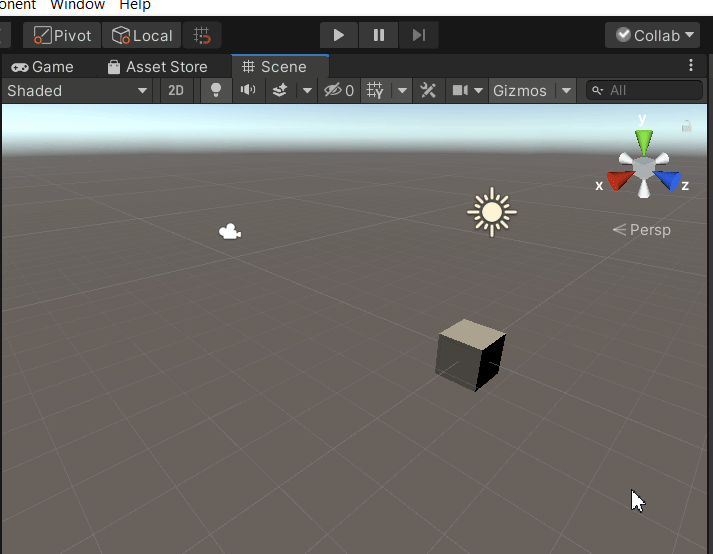Open the component tools wrench icon
713x554 pixels.
428,91
